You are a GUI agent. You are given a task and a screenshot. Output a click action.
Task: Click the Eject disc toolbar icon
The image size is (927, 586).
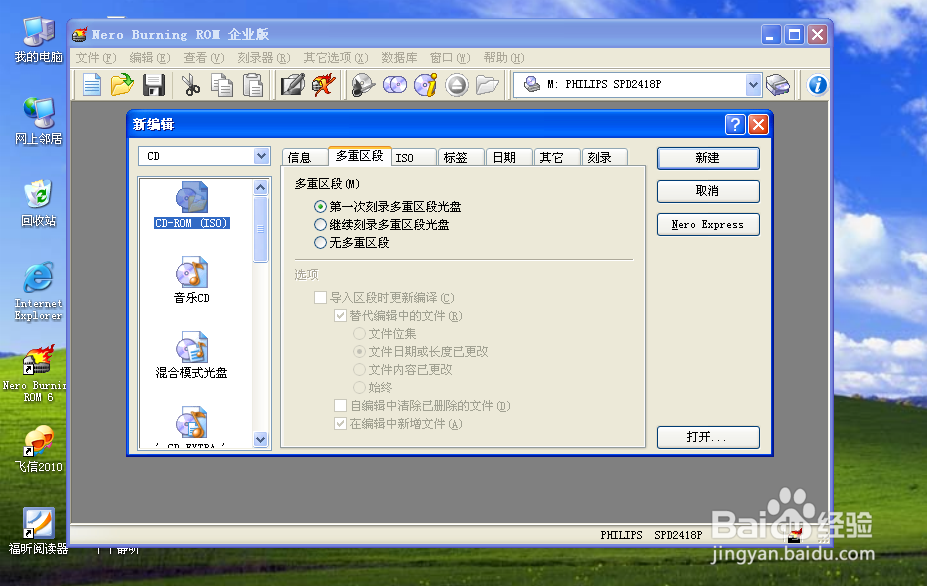[x=456, y=85]
